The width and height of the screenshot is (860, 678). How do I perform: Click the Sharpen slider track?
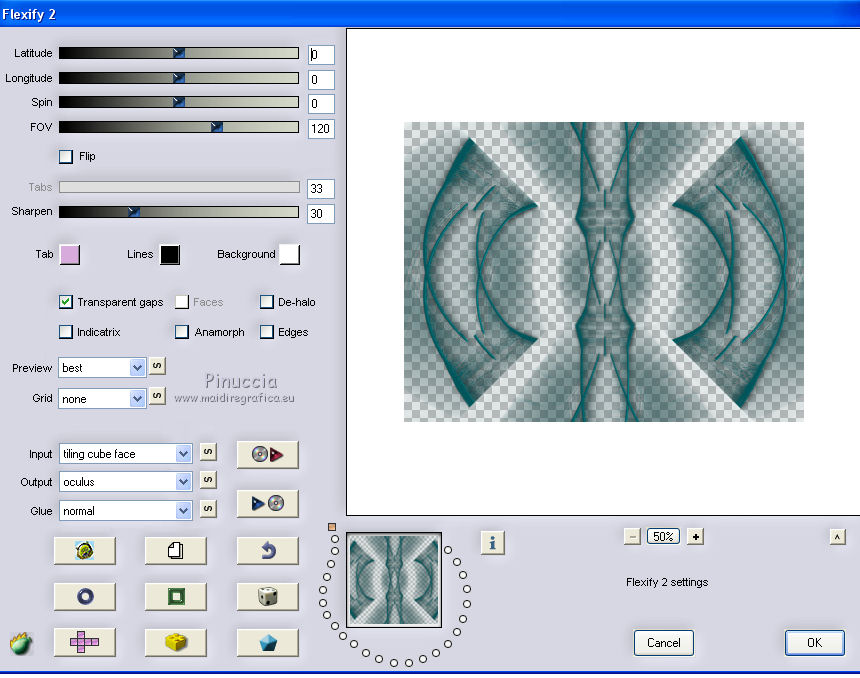pos(179,212)
